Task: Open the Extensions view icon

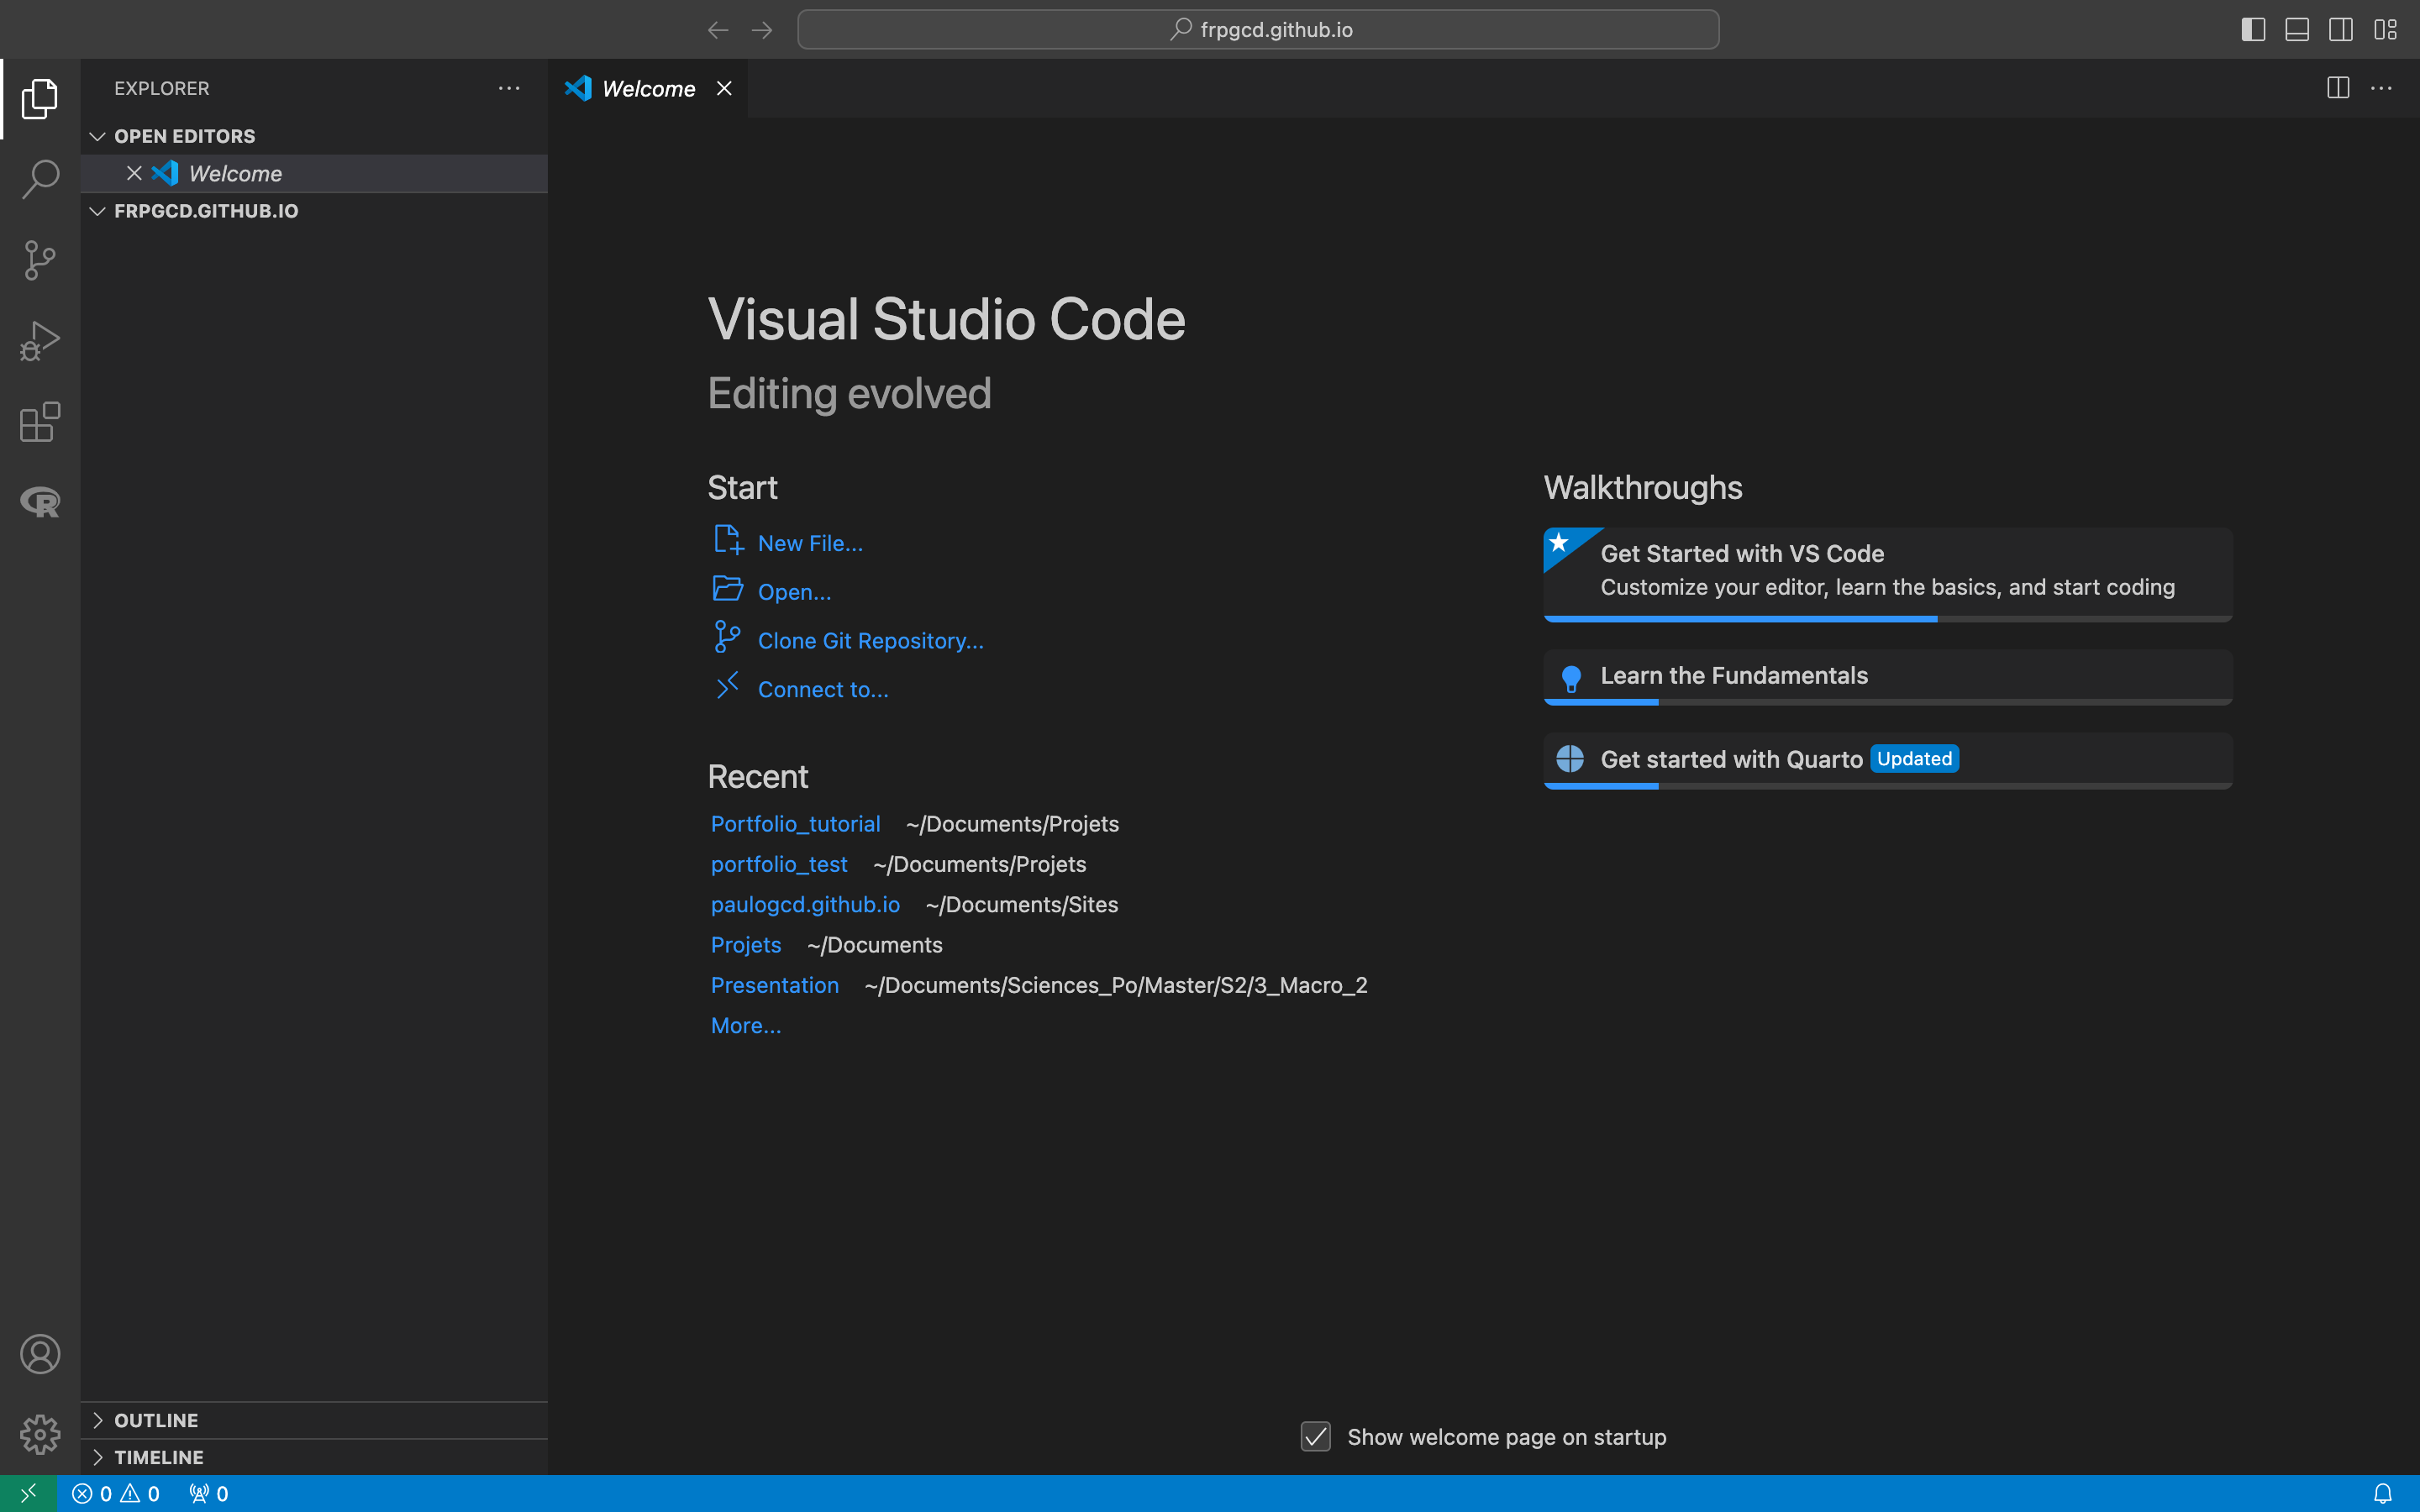Action: [40, 422]
